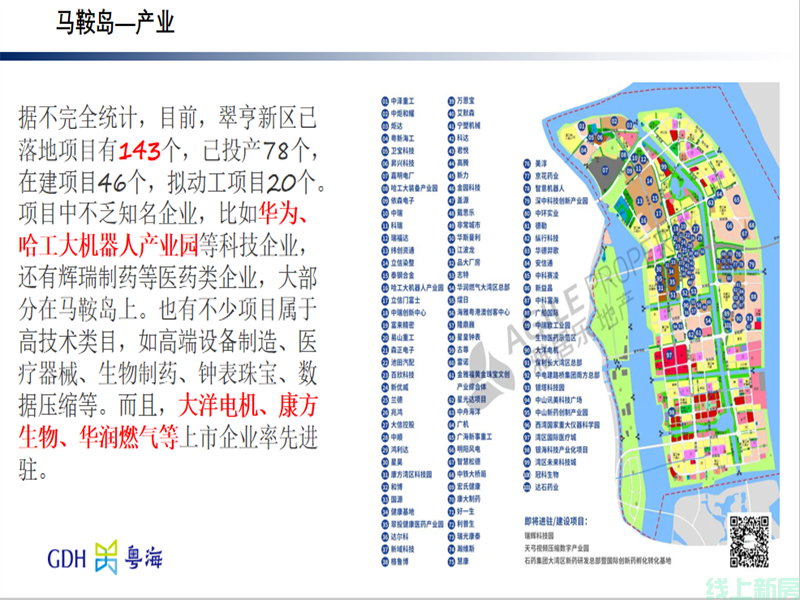800x600 pixels.
Task: Click the GDH logo at bottom left
Action: 69,556
